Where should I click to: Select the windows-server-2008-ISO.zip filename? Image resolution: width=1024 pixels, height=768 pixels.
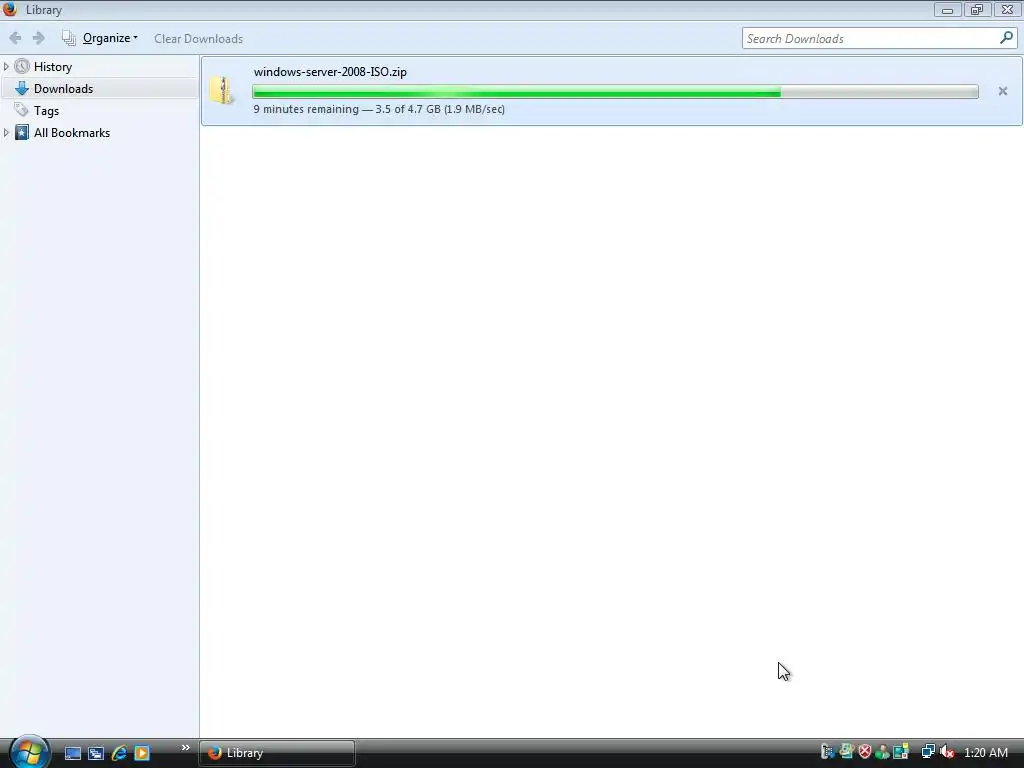(x=330, y=72)
